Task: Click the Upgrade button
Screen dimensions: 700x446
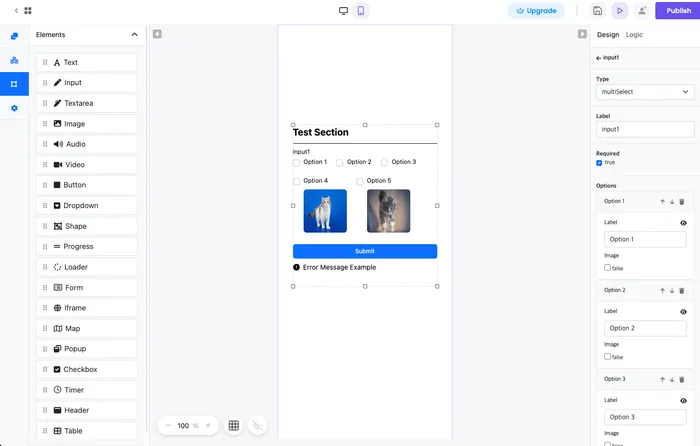Action: pyautogui.click(x=536, y=11)
